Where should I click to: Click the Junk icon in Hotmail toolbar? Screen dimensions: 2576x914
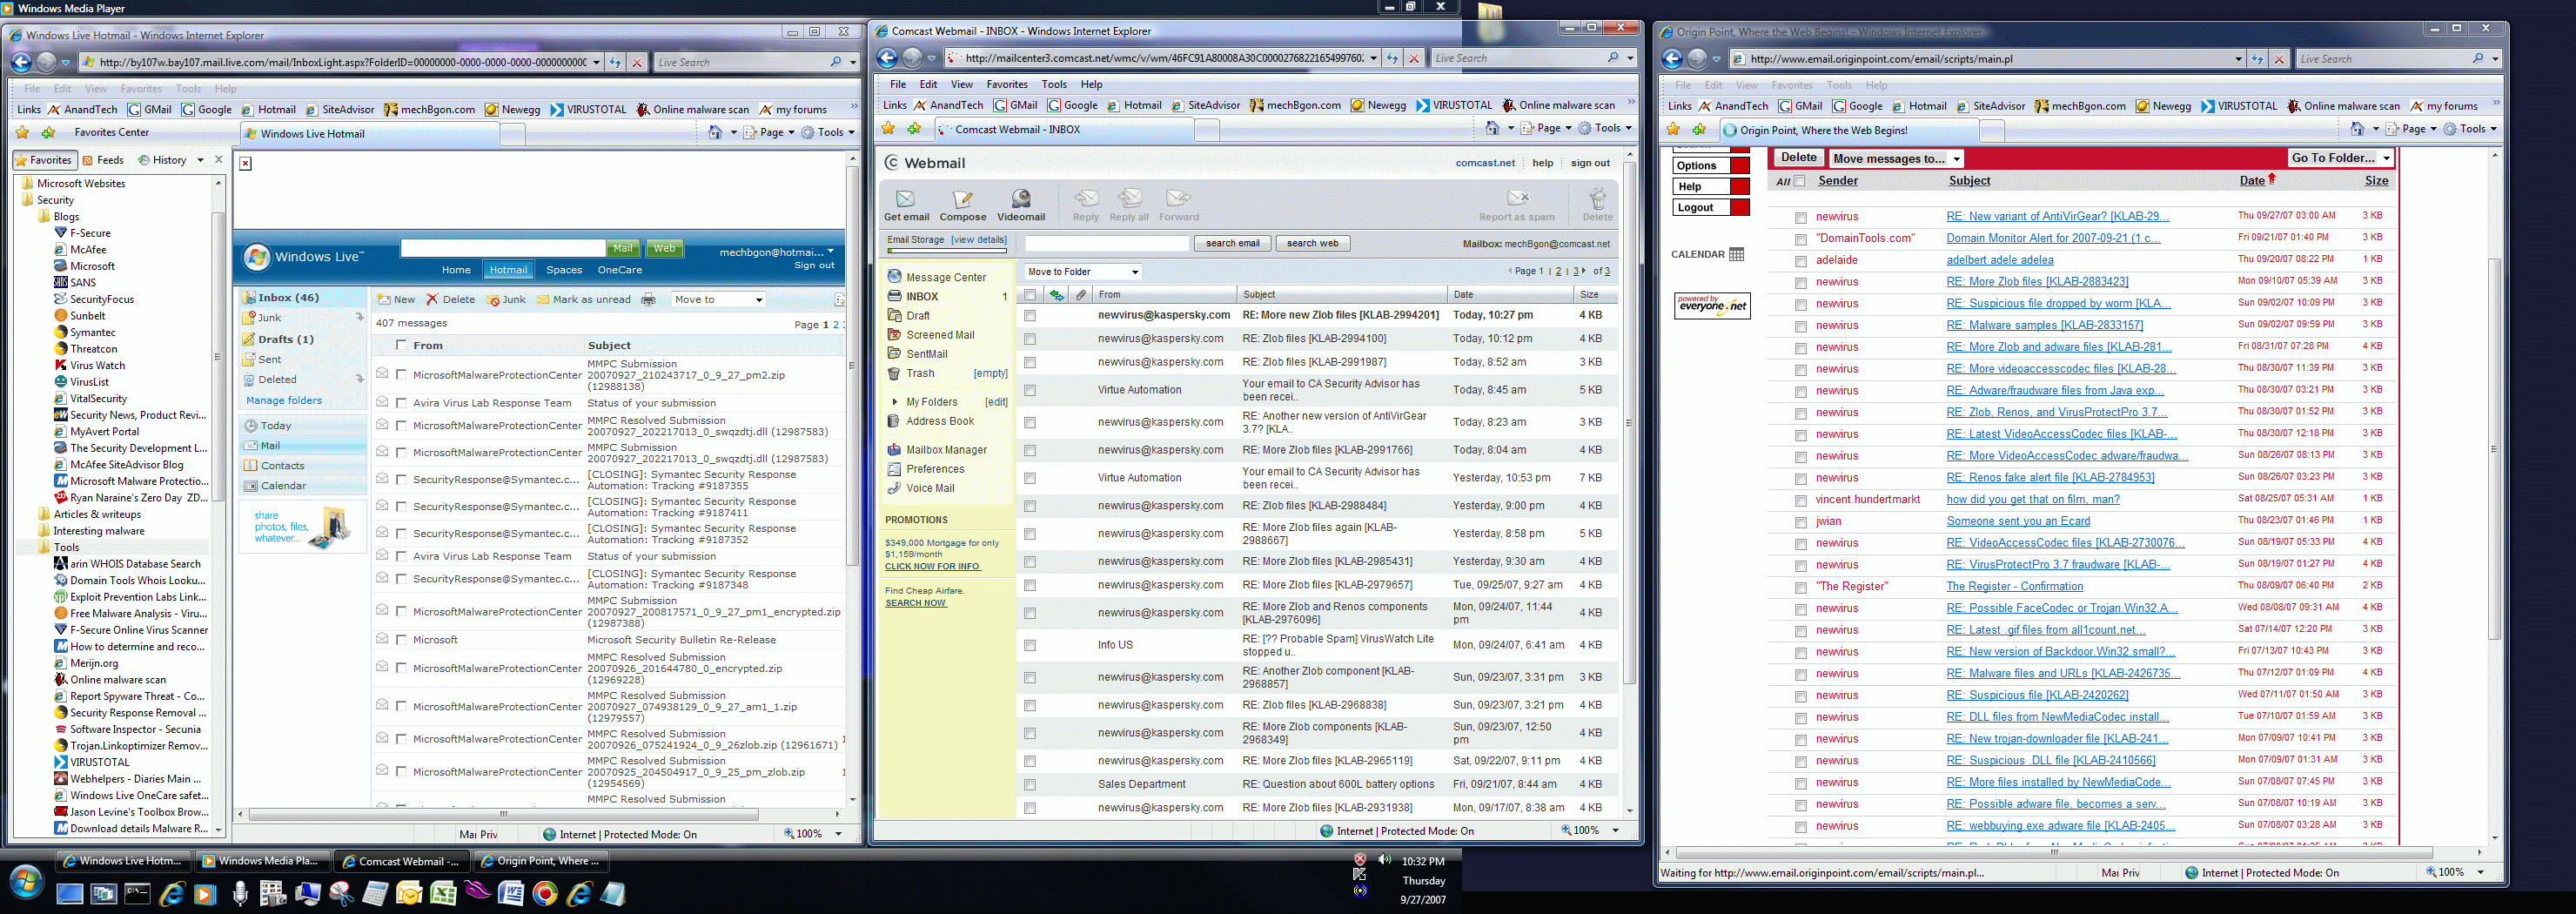(493, 300)
